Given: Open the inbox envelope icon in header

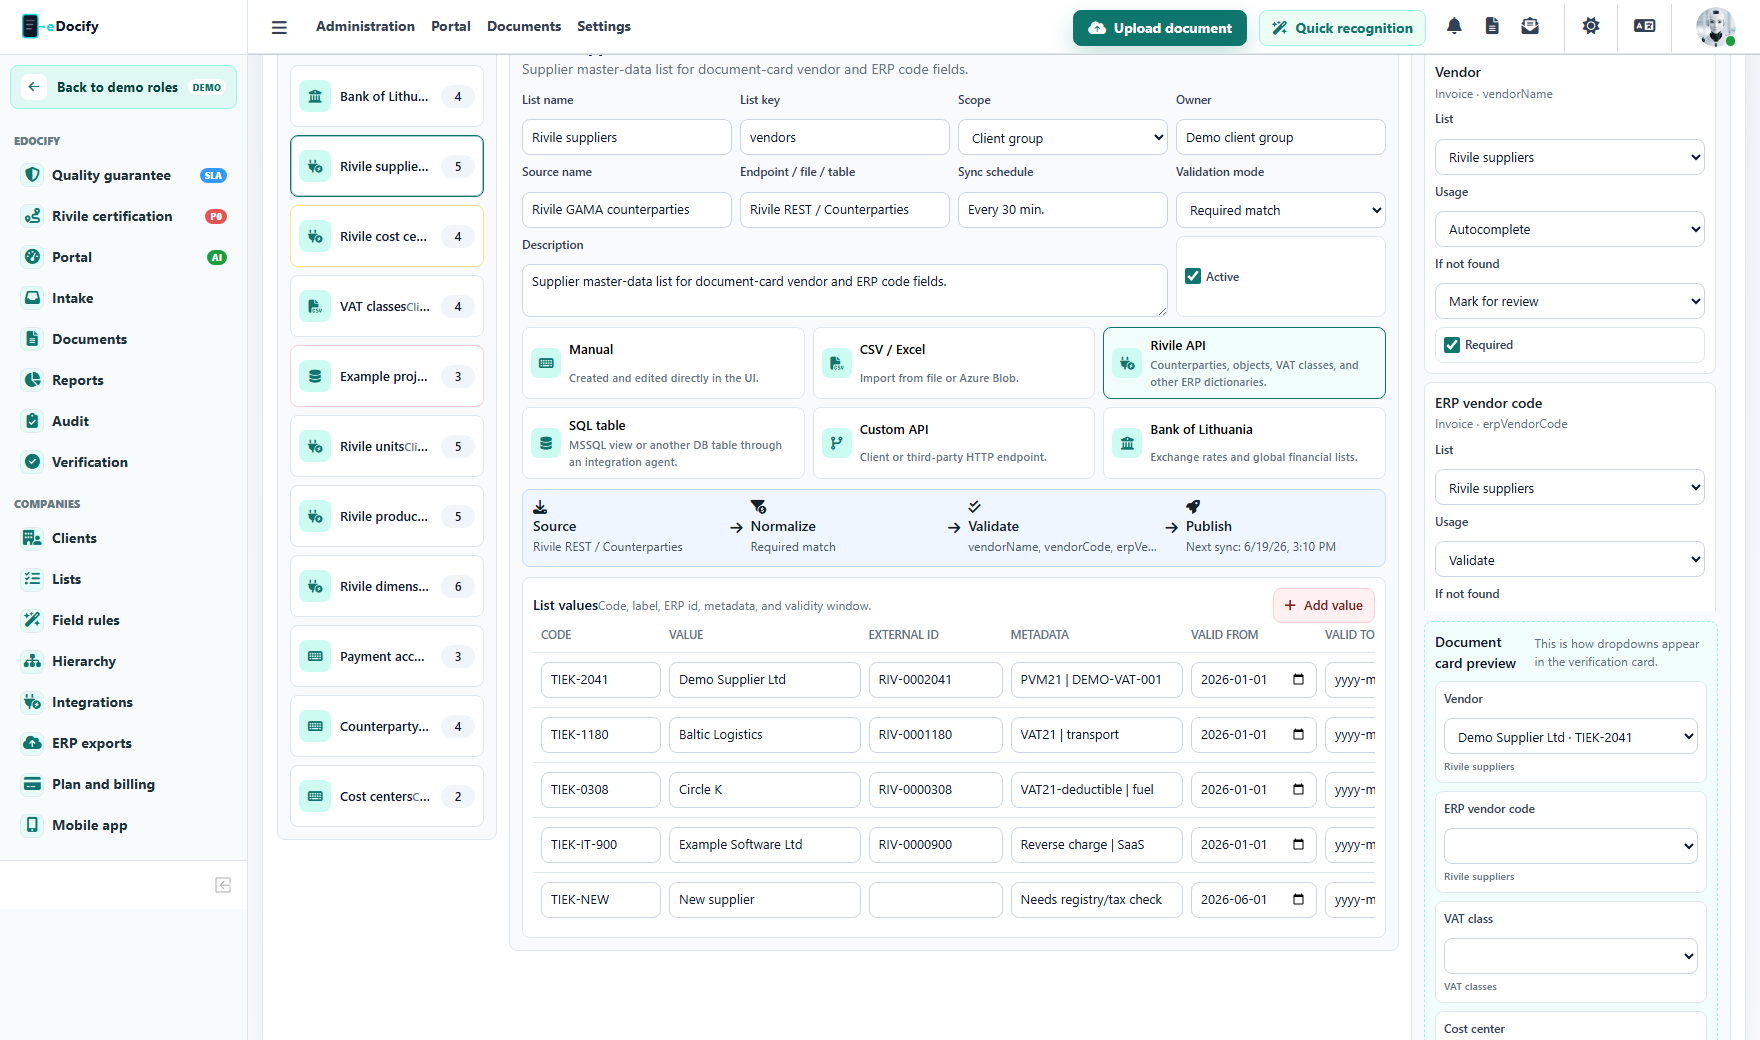Looking at the screenshot, I should [x=1530, y=27].
